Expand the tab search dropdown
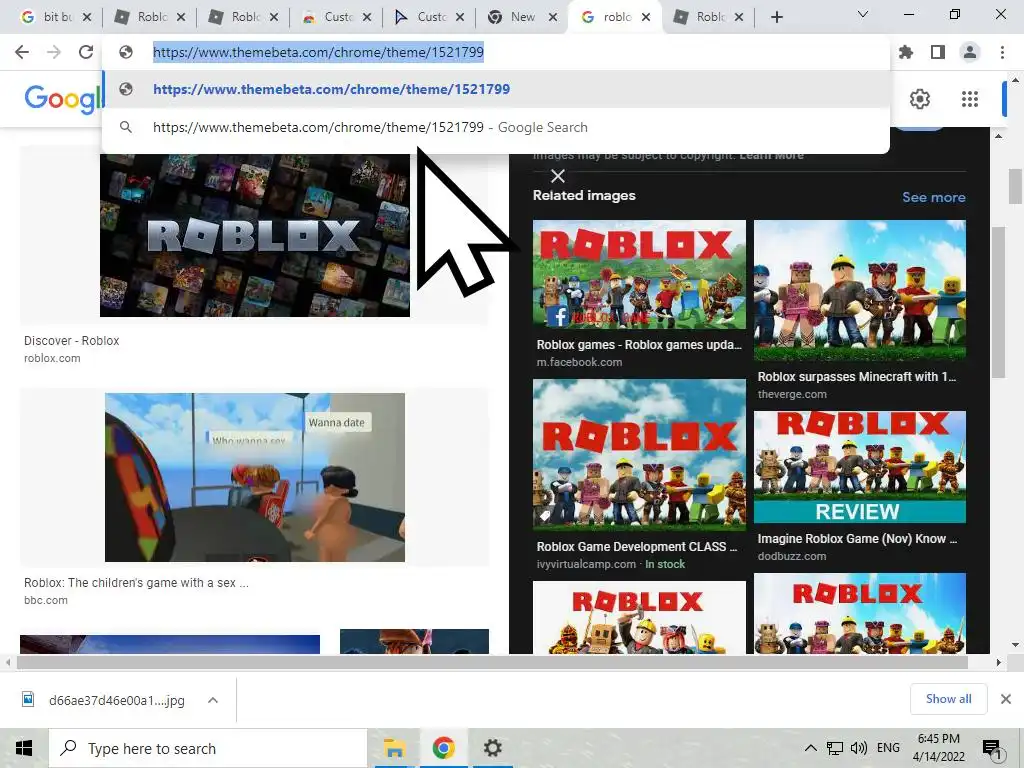The image size is (1024, 768). (x=863, y=14)
